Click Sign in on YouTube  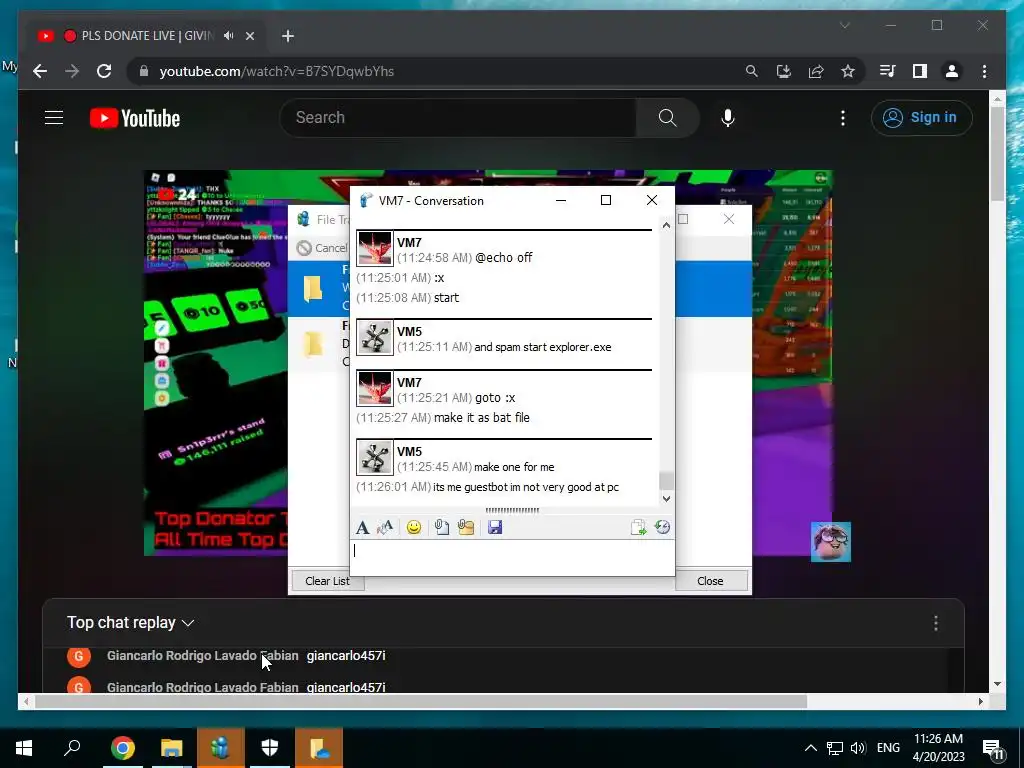pyautogui.click(x=921, y=118)
